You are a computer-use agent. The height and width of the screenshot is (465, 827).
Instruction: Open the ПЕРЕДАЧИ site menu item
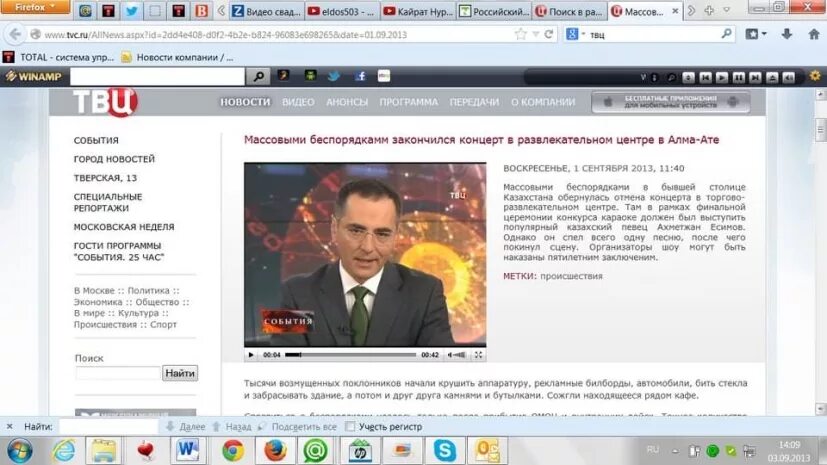[474, 102]
